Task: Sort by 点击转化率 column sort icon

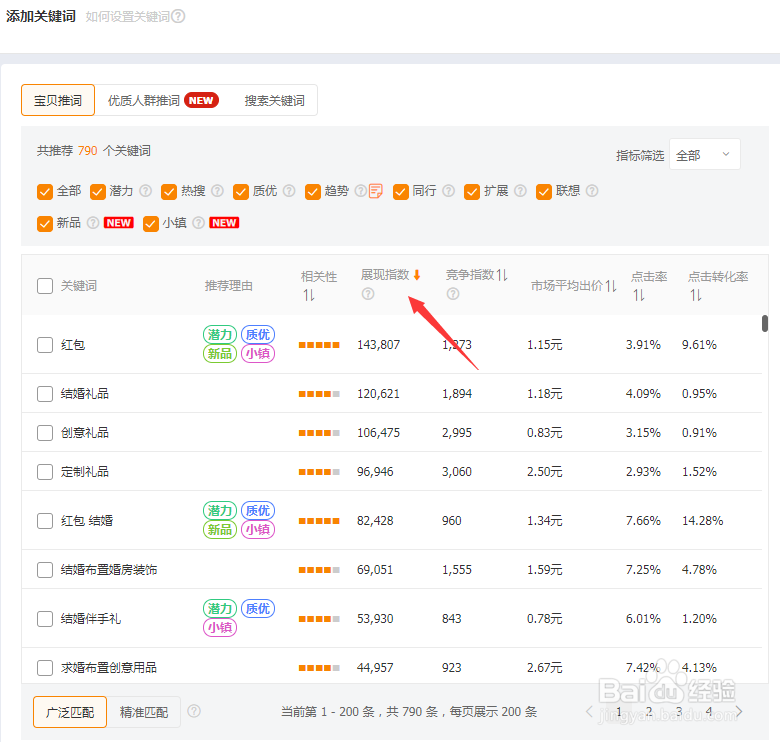Action: 696,295
